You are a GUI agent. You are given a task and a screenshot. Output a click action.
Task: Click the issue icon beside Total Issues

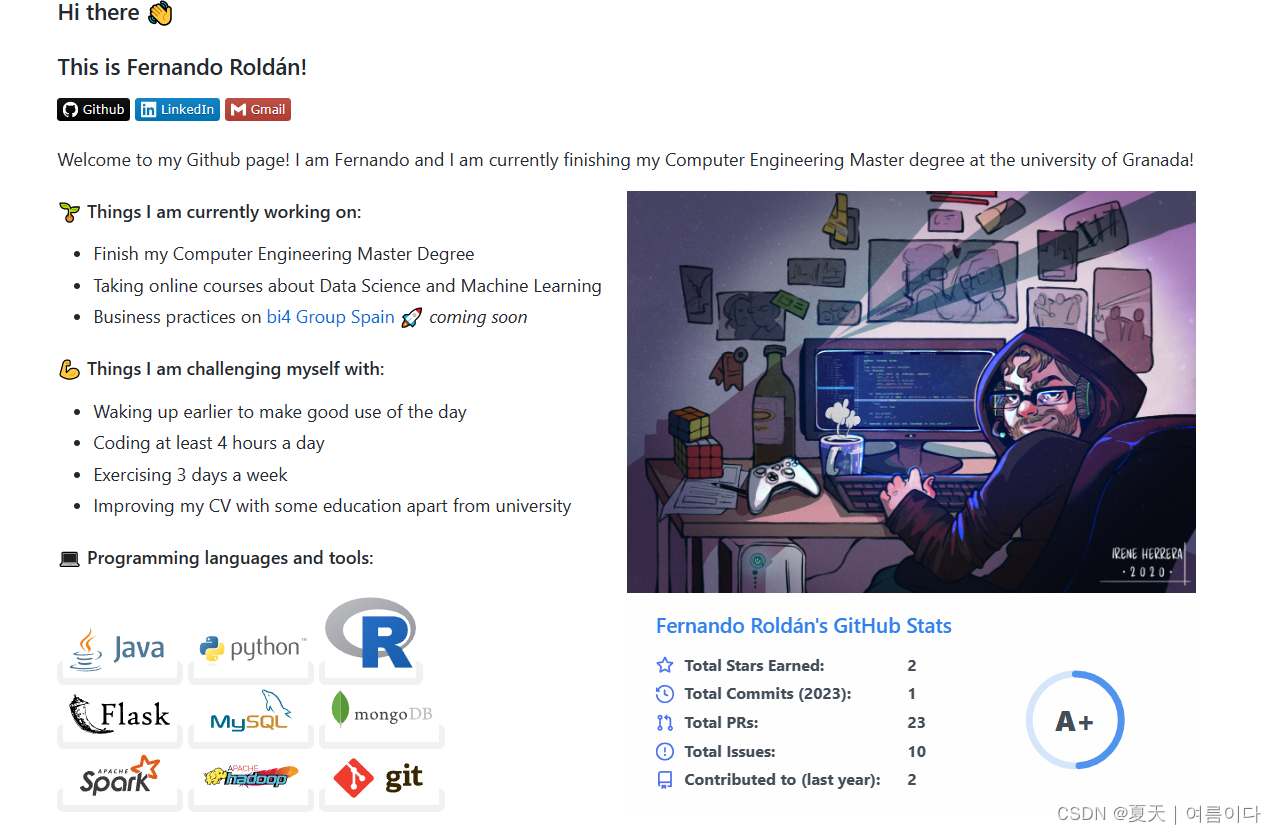coord(665,751)
